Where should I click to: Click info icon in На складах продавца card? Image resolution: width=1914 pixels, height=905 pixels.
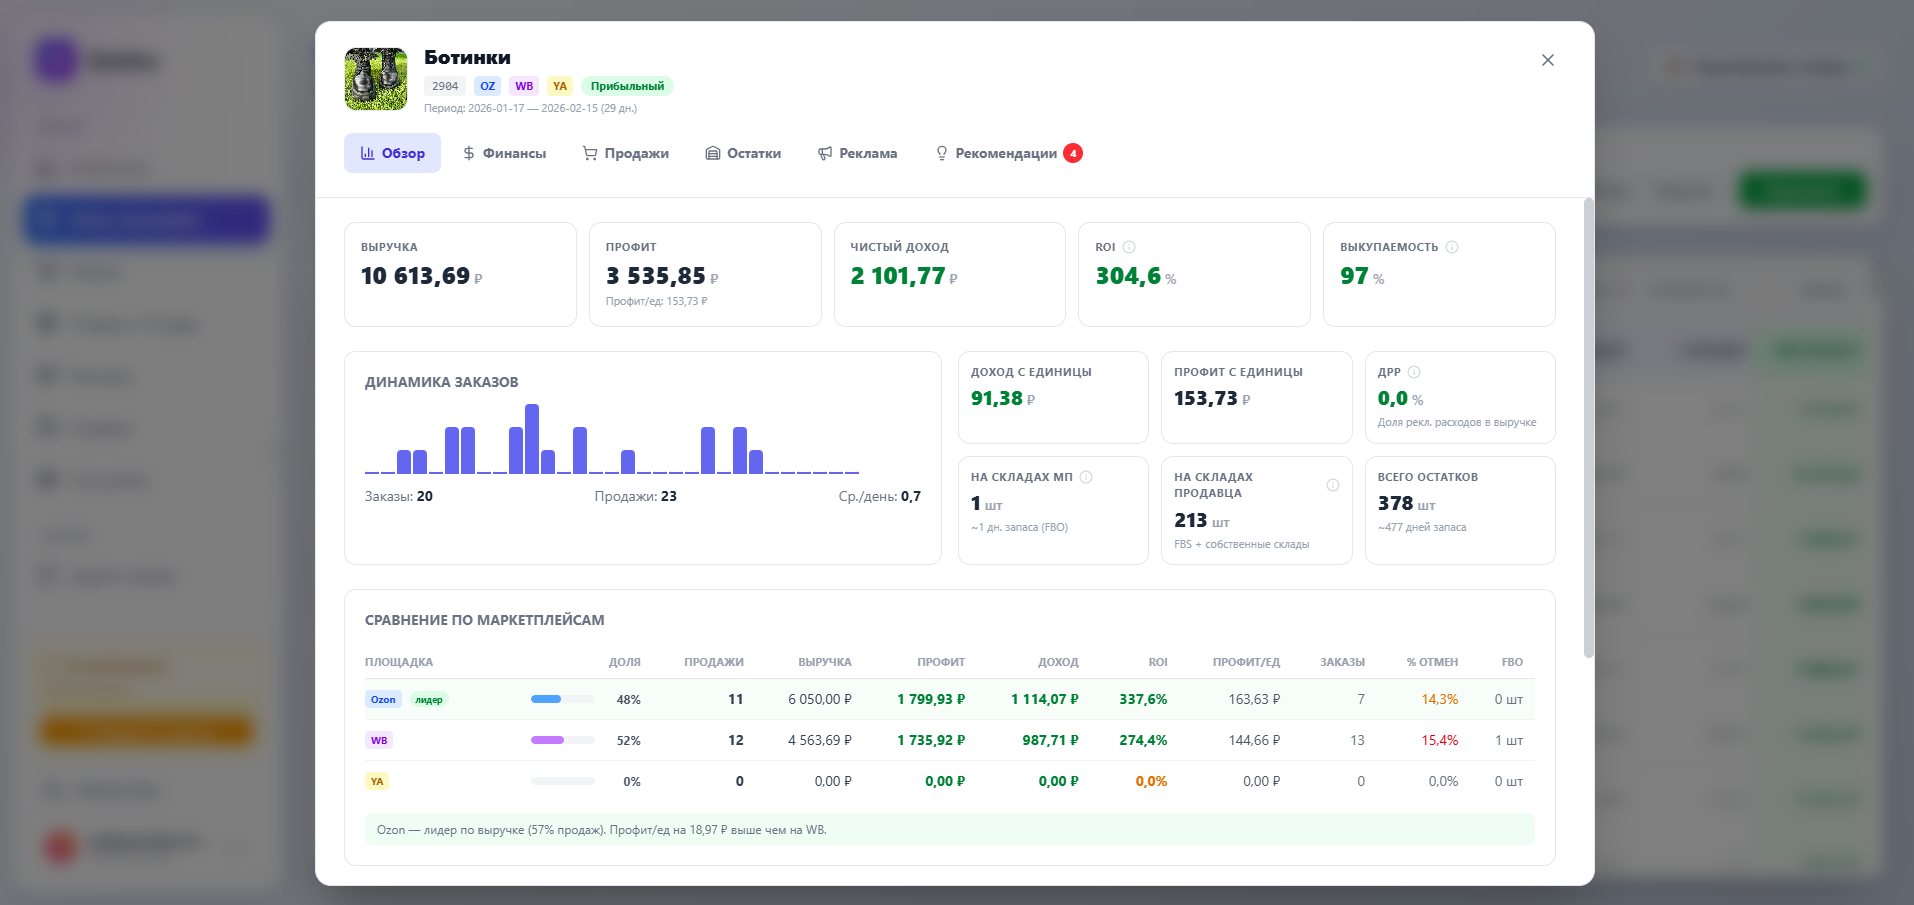click(1332, 485)
